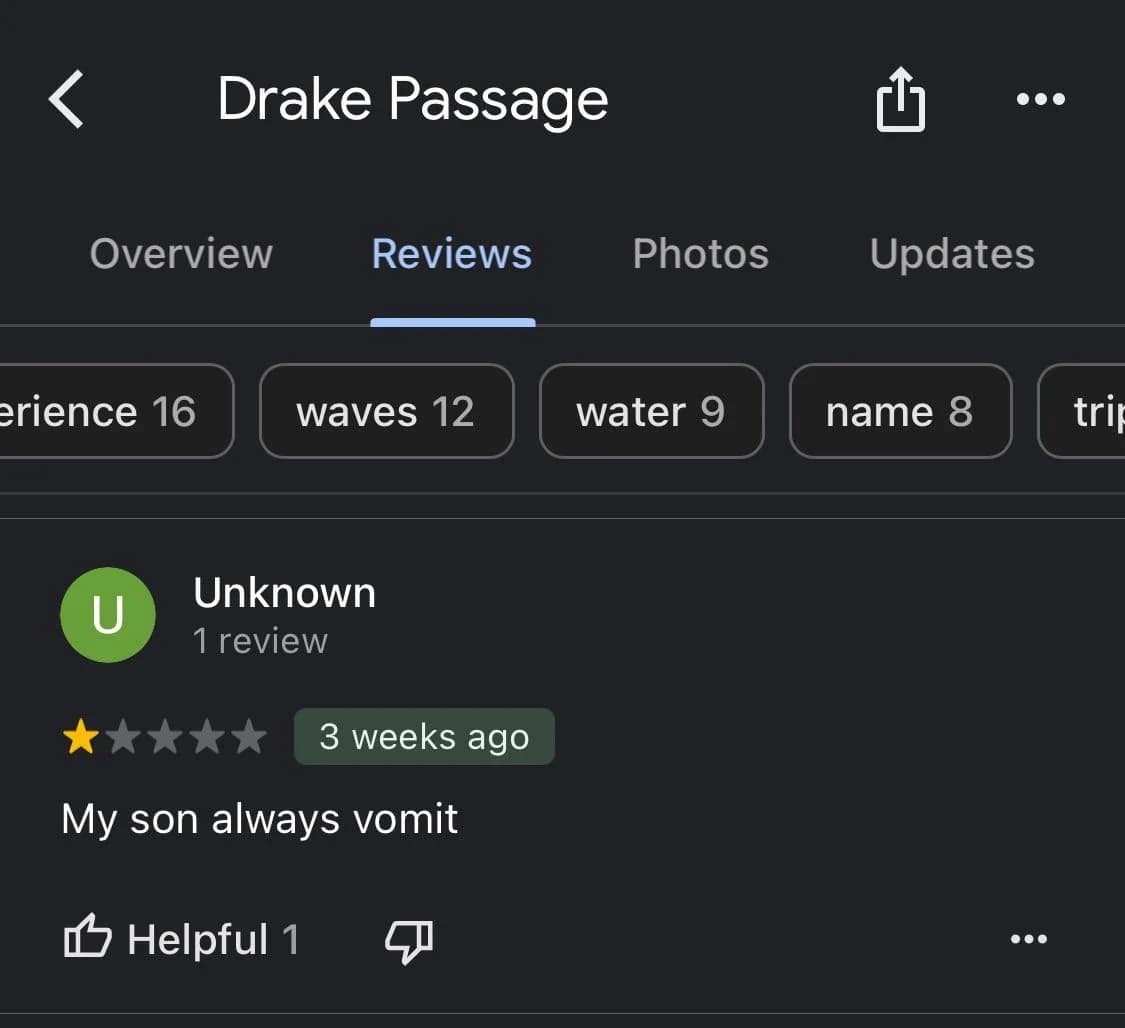Open reviewer name "Unknown" profile
Viewport: 1125px width, 1028px height.
285,593
